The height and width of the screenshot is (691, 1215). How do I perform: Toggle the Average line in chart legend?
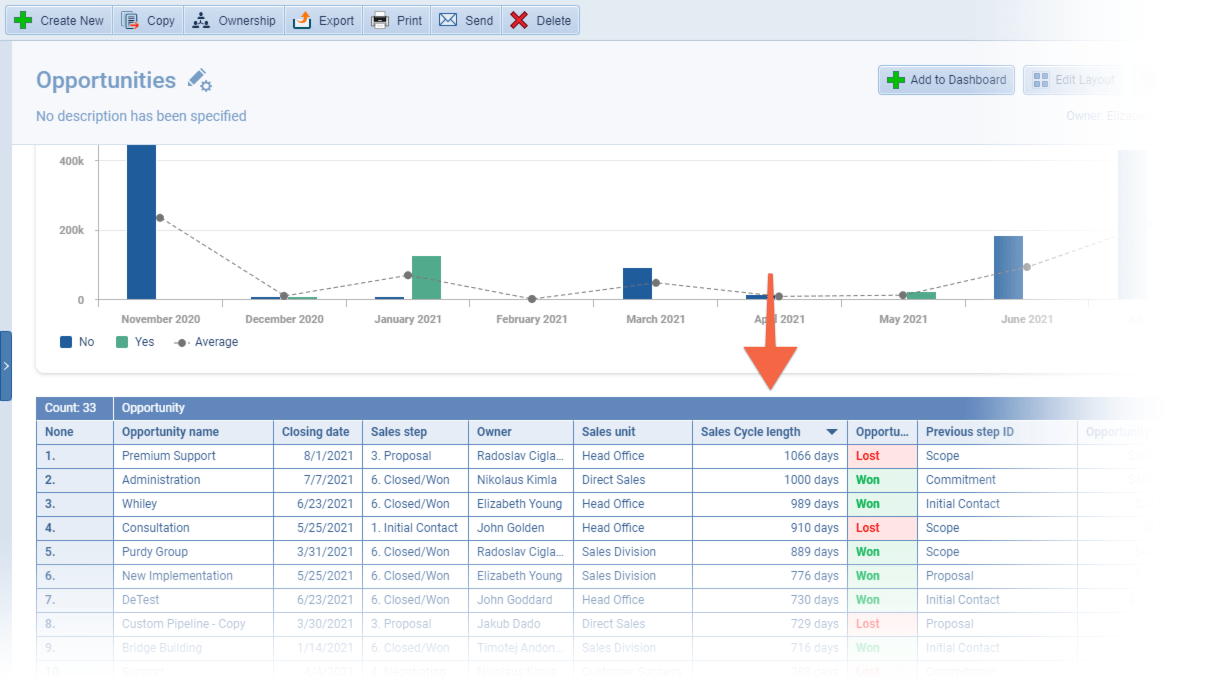[181, 342]
